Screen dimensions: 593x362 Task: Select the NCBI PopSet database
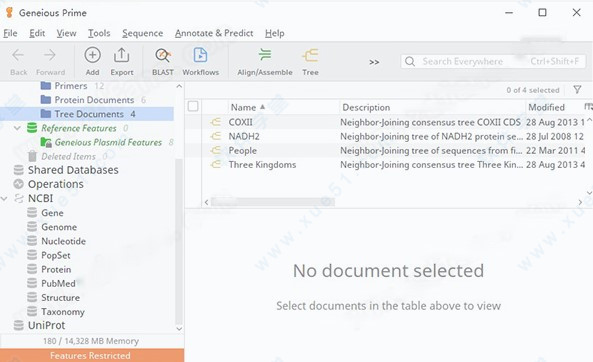[x=56, y=255]
